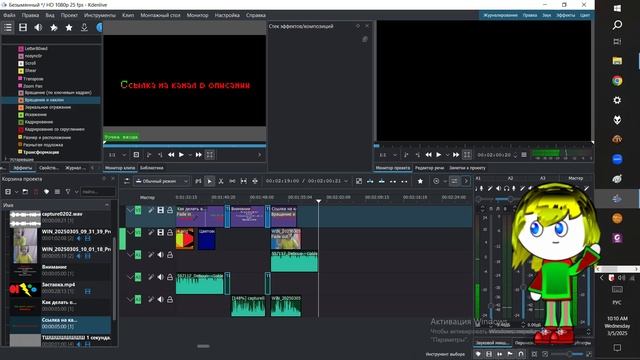640x360 pixels.
Task: Toggle hide video on track V2
Action: tap(160, 210)
